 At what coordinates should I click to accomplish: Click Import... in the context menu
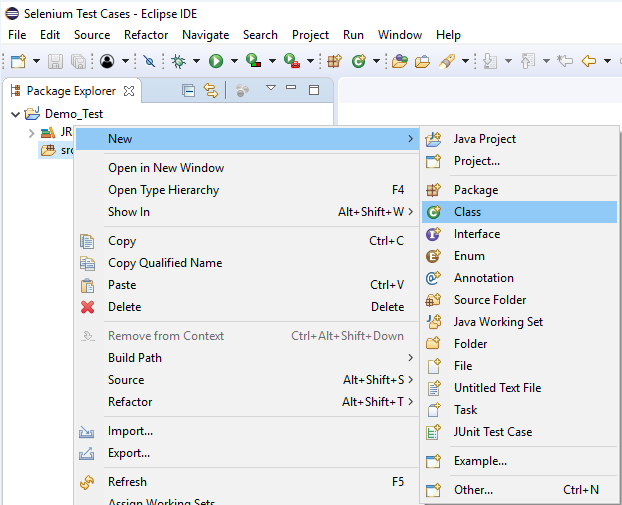click(130, 431)
